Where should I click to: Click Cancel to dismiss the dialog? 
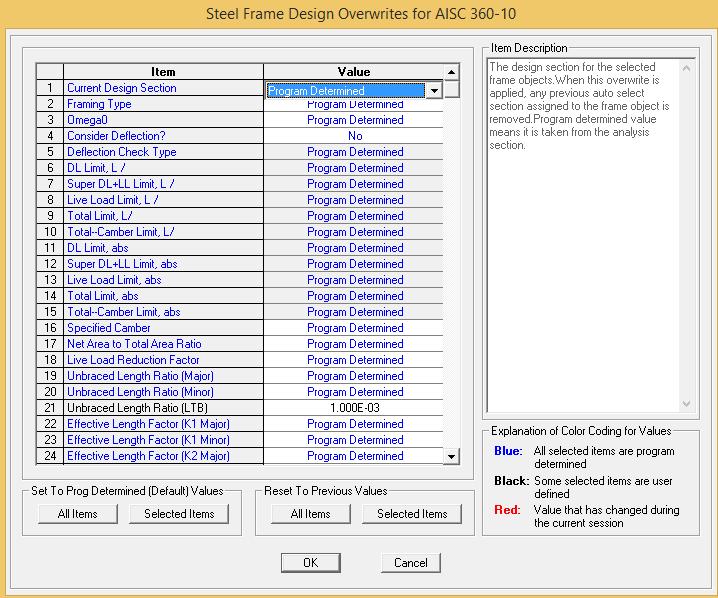[411, 563]
